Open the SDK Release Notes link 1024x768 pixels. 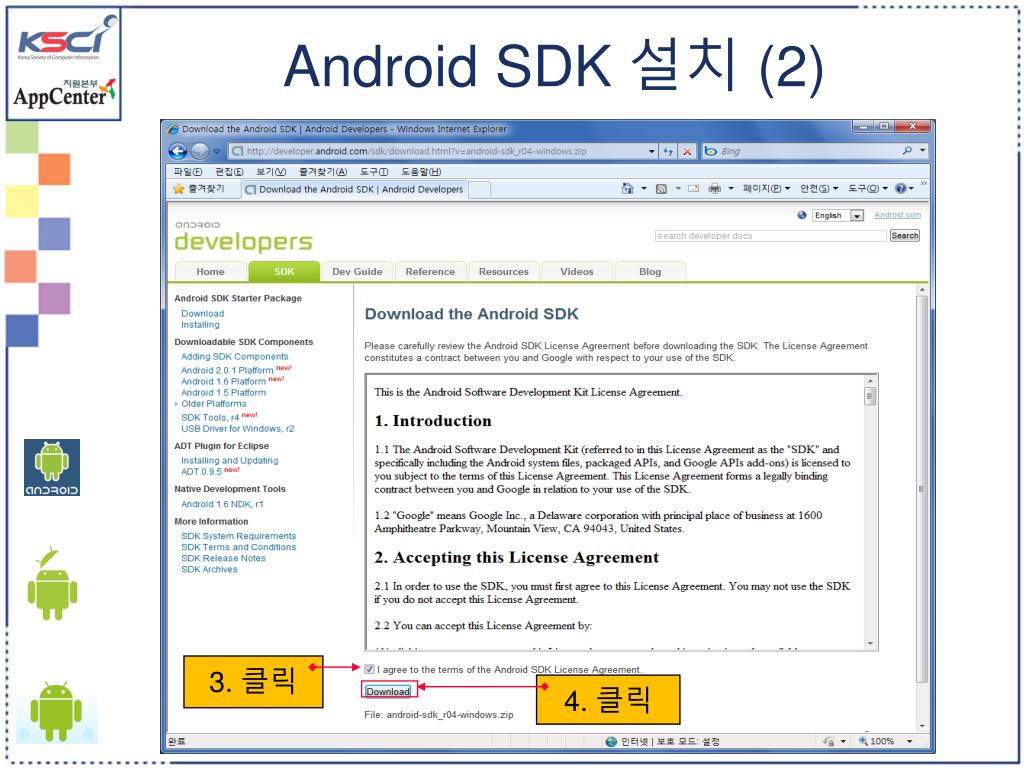223,558
